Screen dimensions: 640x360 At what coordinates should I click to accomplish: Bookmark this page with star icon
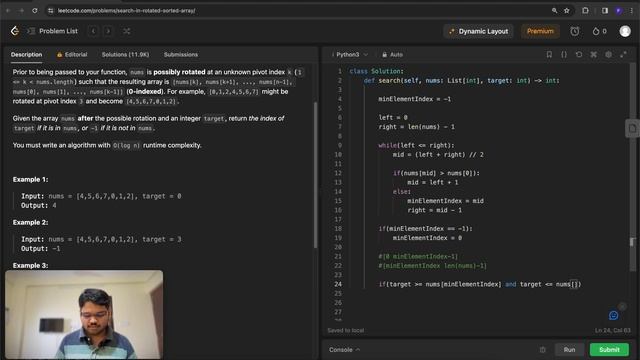pyautogui.click(x=567, y=11)
